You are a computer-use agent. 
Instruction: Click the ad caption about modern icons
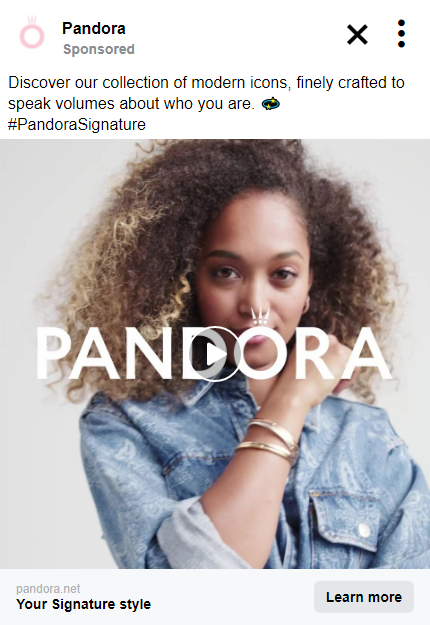click(206, 93)
